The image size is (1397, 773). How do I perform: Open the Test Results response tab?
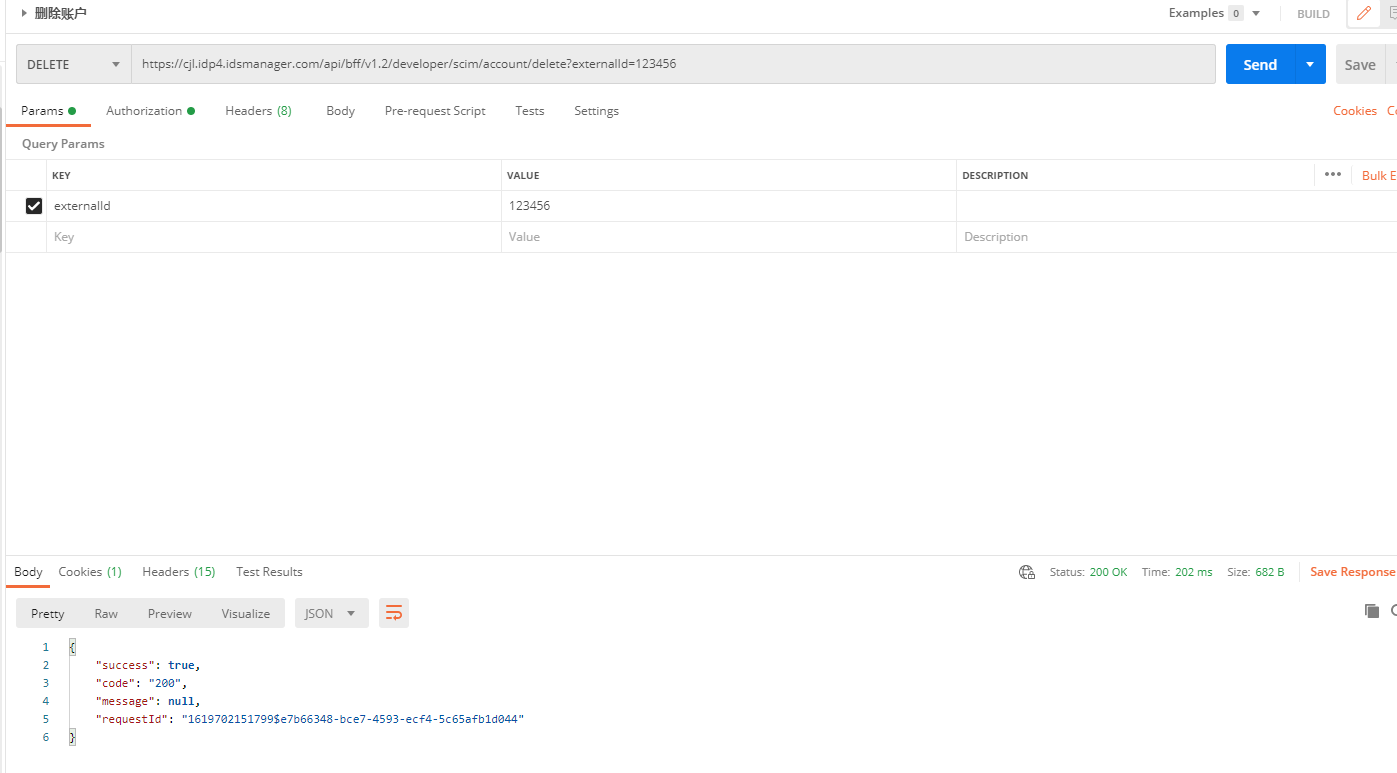click(x=269, y=572)
